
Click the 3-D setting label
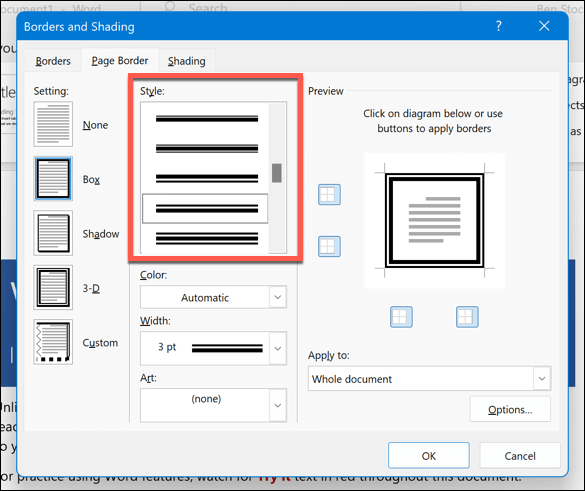click(x=91, y=288)
